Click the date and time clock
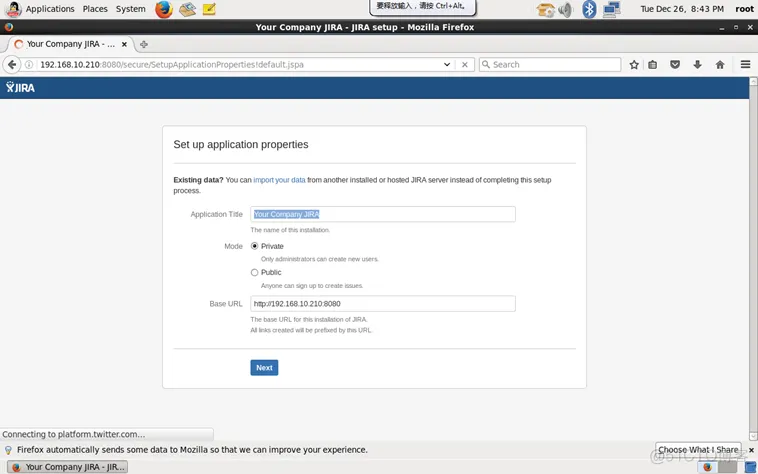 [682, 9]
